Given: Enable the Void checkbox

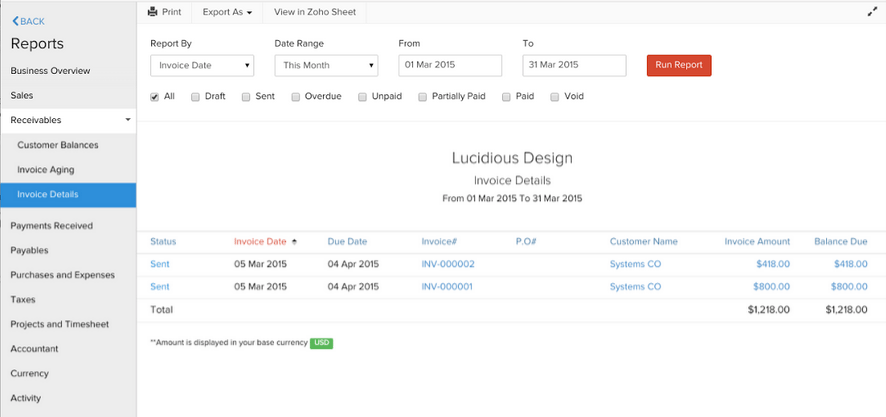Looking at the screenshot, I should 555,97.
